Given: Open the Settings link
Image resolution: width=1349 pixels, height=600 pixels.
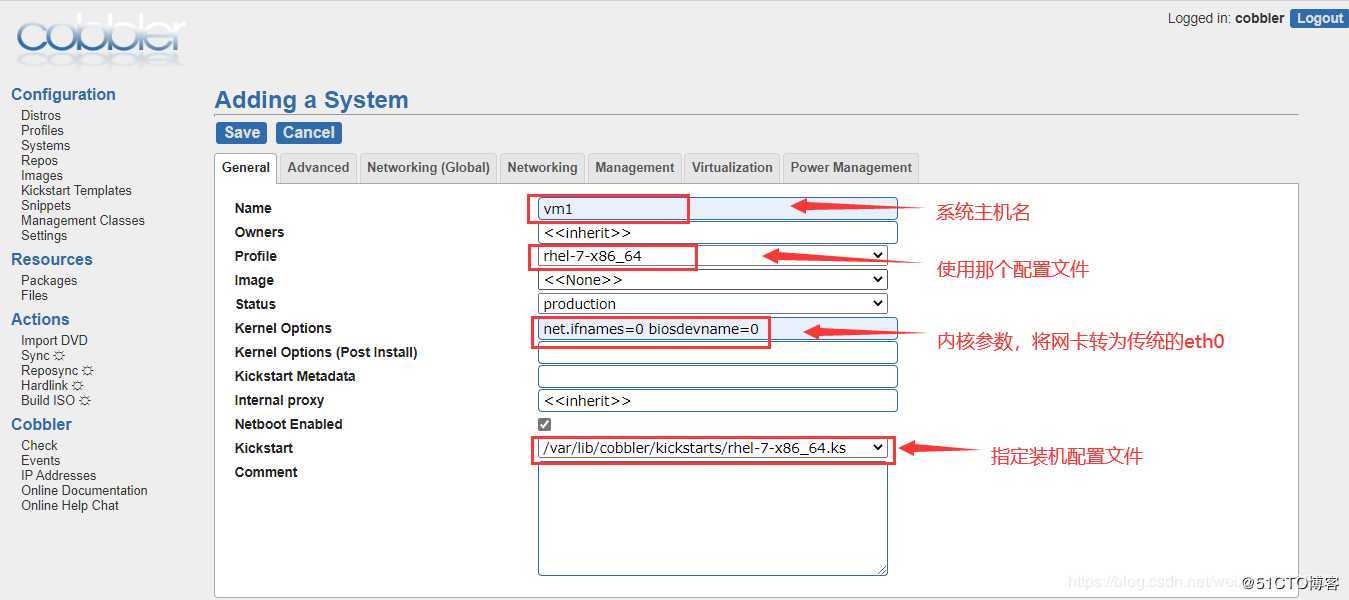Looking at the screenshot, I should (x=44, y=236).
